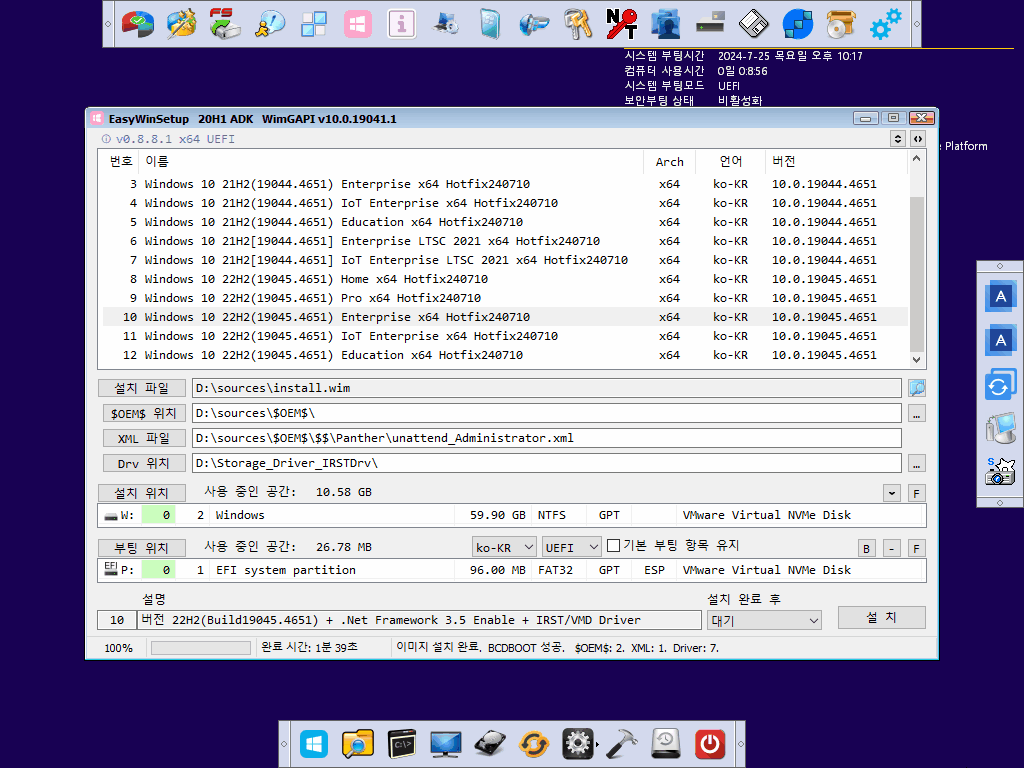1024x768 pixels.
Task: Open the gold keys password tool
Action: (x=578, y=24)
